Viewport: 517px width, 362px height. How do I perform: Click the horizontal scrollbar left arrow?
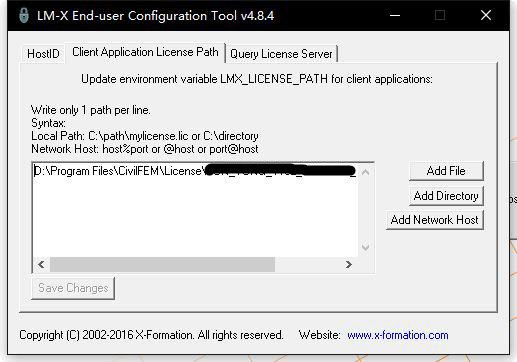click(x=41, y=265)
